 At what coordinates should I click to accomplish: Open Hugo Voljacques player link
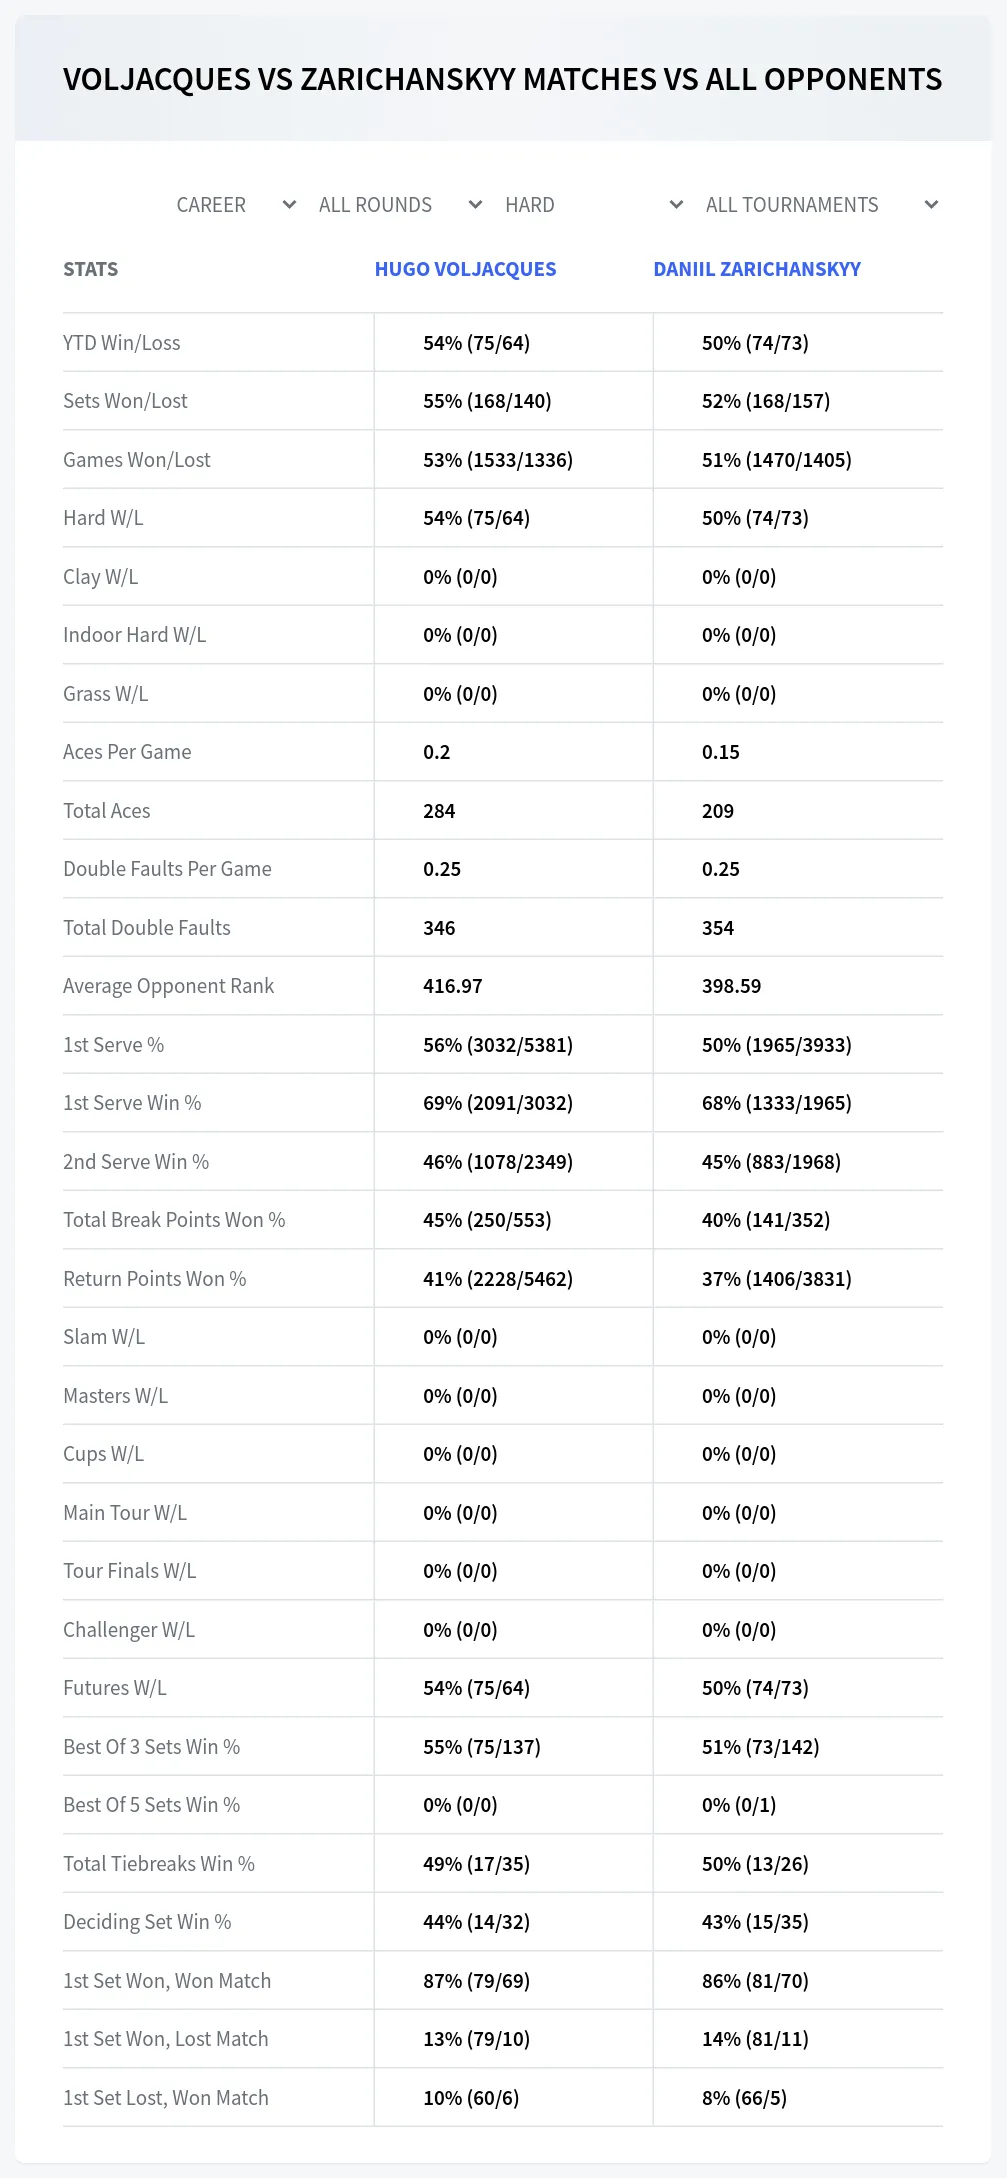tap(465, 269)
